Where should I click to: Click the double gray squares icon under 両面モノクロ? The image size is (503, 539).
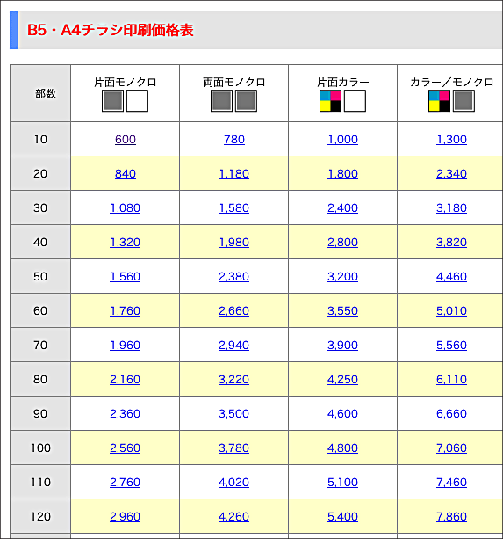coord(234,101)
